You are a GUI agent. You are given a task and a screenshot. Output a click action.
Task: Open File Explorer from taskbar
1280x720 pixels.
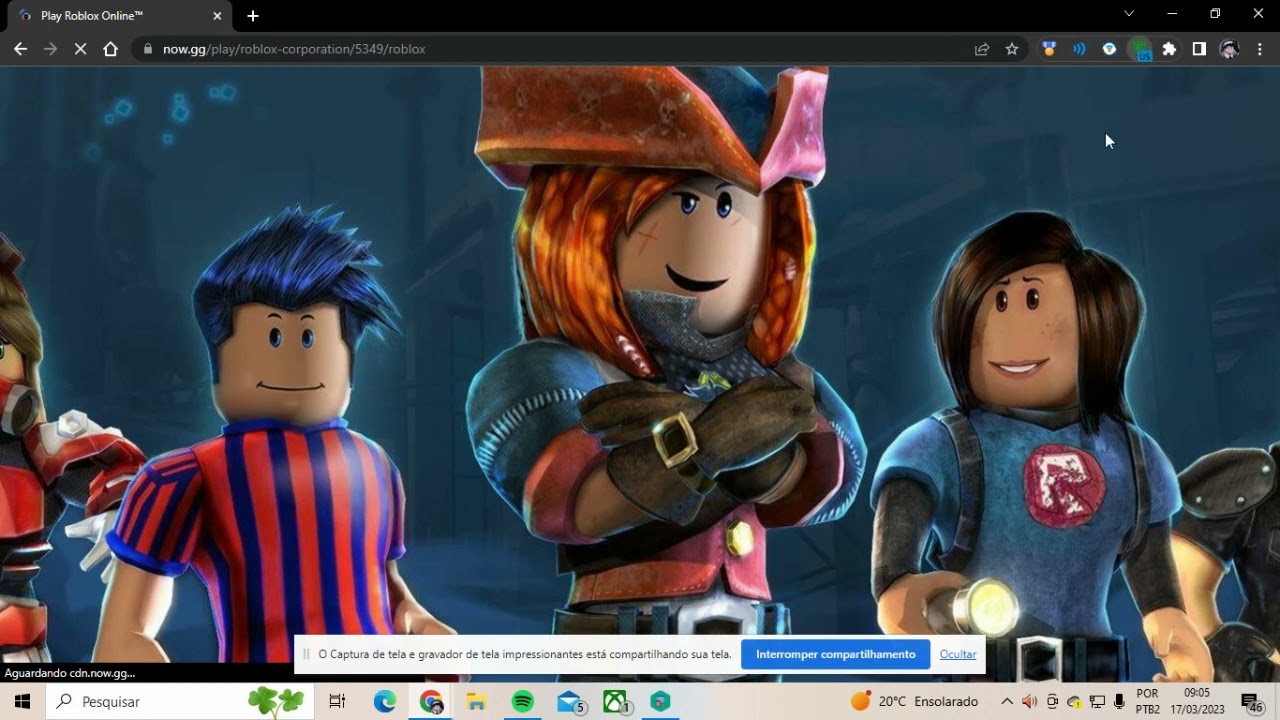[x=477, y=702]
